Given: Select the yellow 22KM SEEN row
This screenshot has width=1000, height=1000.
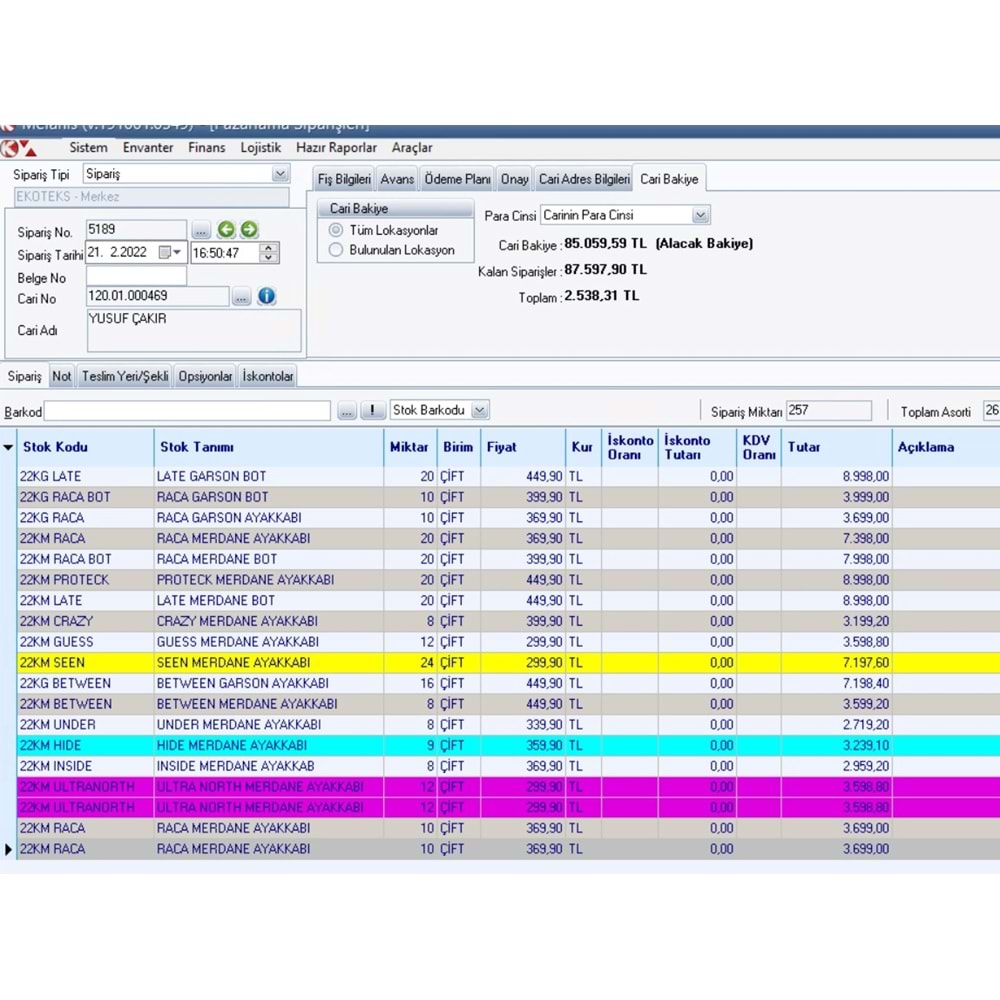Looking at the screenshot, I should pos(508,663).
